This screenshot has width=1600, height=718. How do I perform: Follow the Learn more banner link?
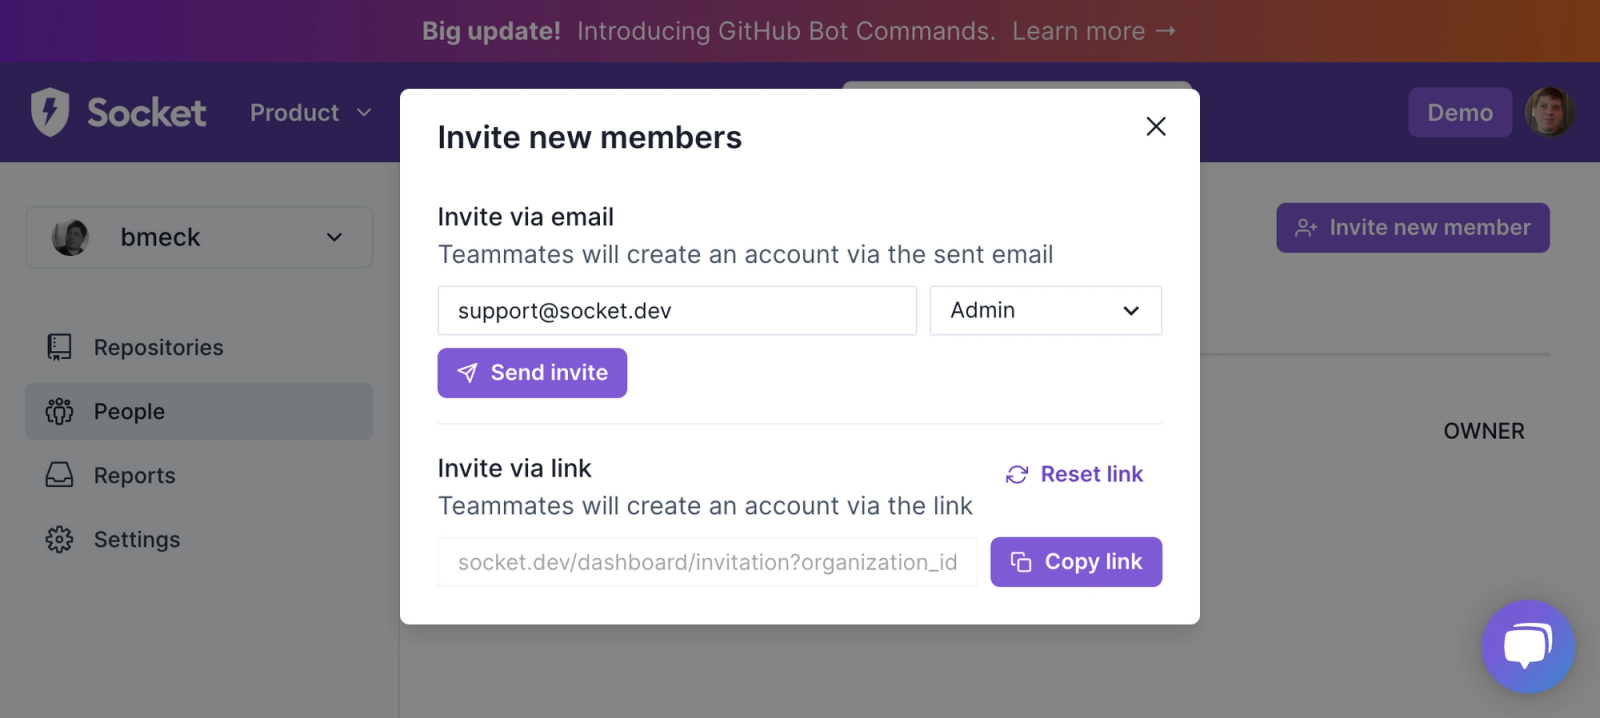pos(1093,31)
